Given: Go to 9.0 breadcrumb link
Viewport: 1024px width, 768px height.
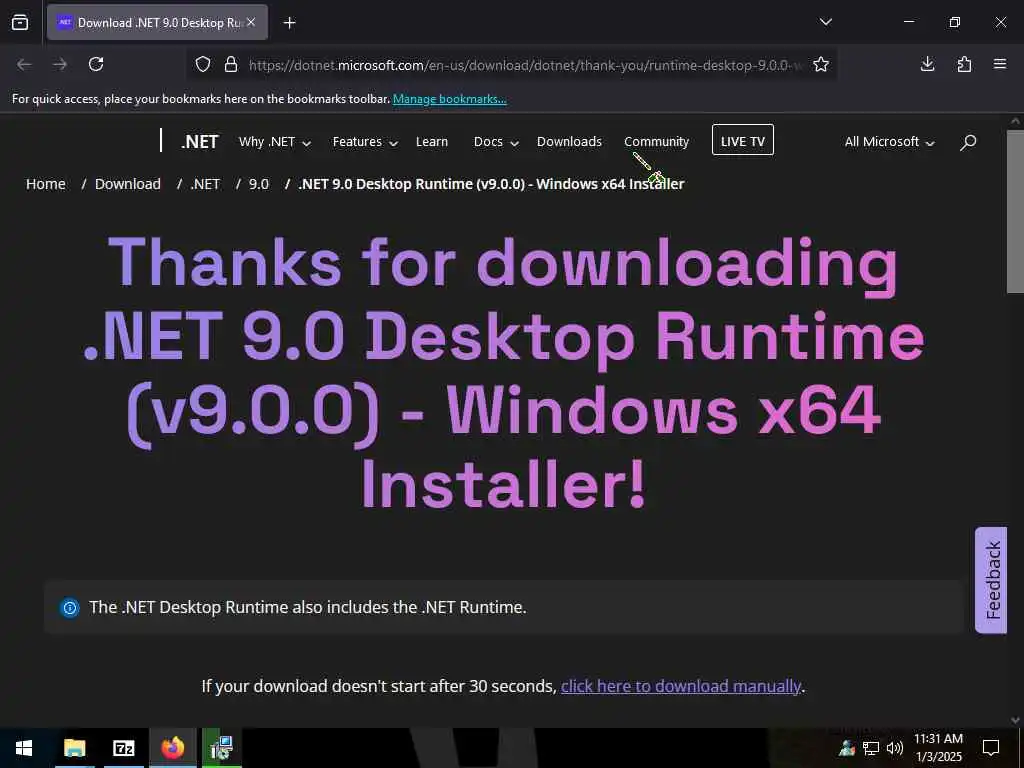Looking at the screenshot, I should point(259,184).
